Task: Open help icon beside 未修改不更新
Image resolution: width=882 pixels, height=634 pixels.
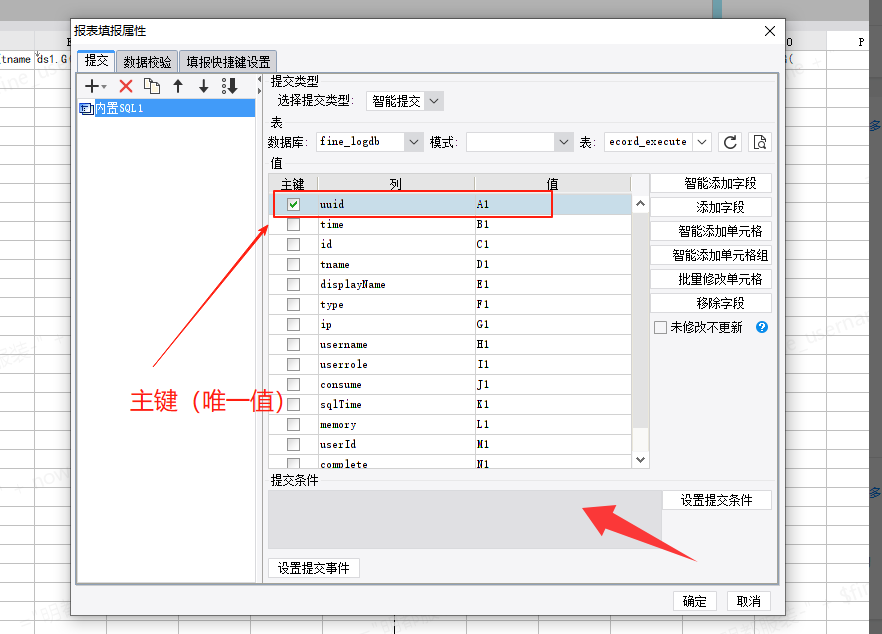Action: 762,327
